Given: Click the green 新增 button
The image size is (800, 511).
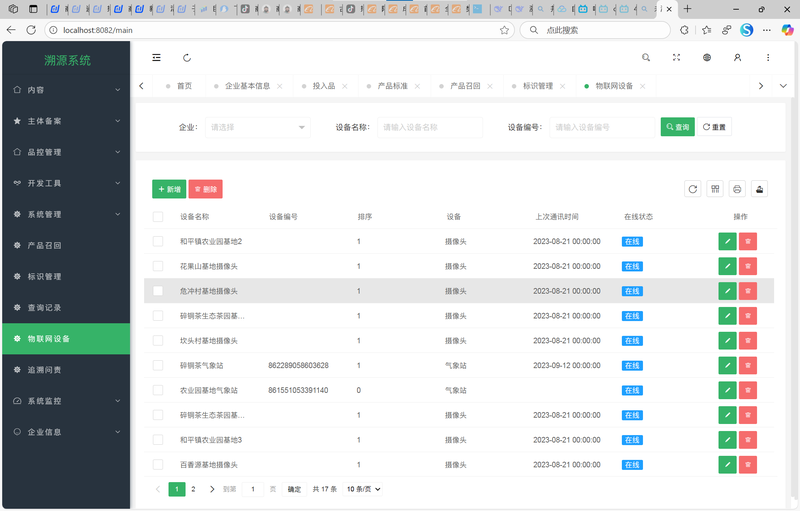Looking at the screenshot, I should [169, 189].
